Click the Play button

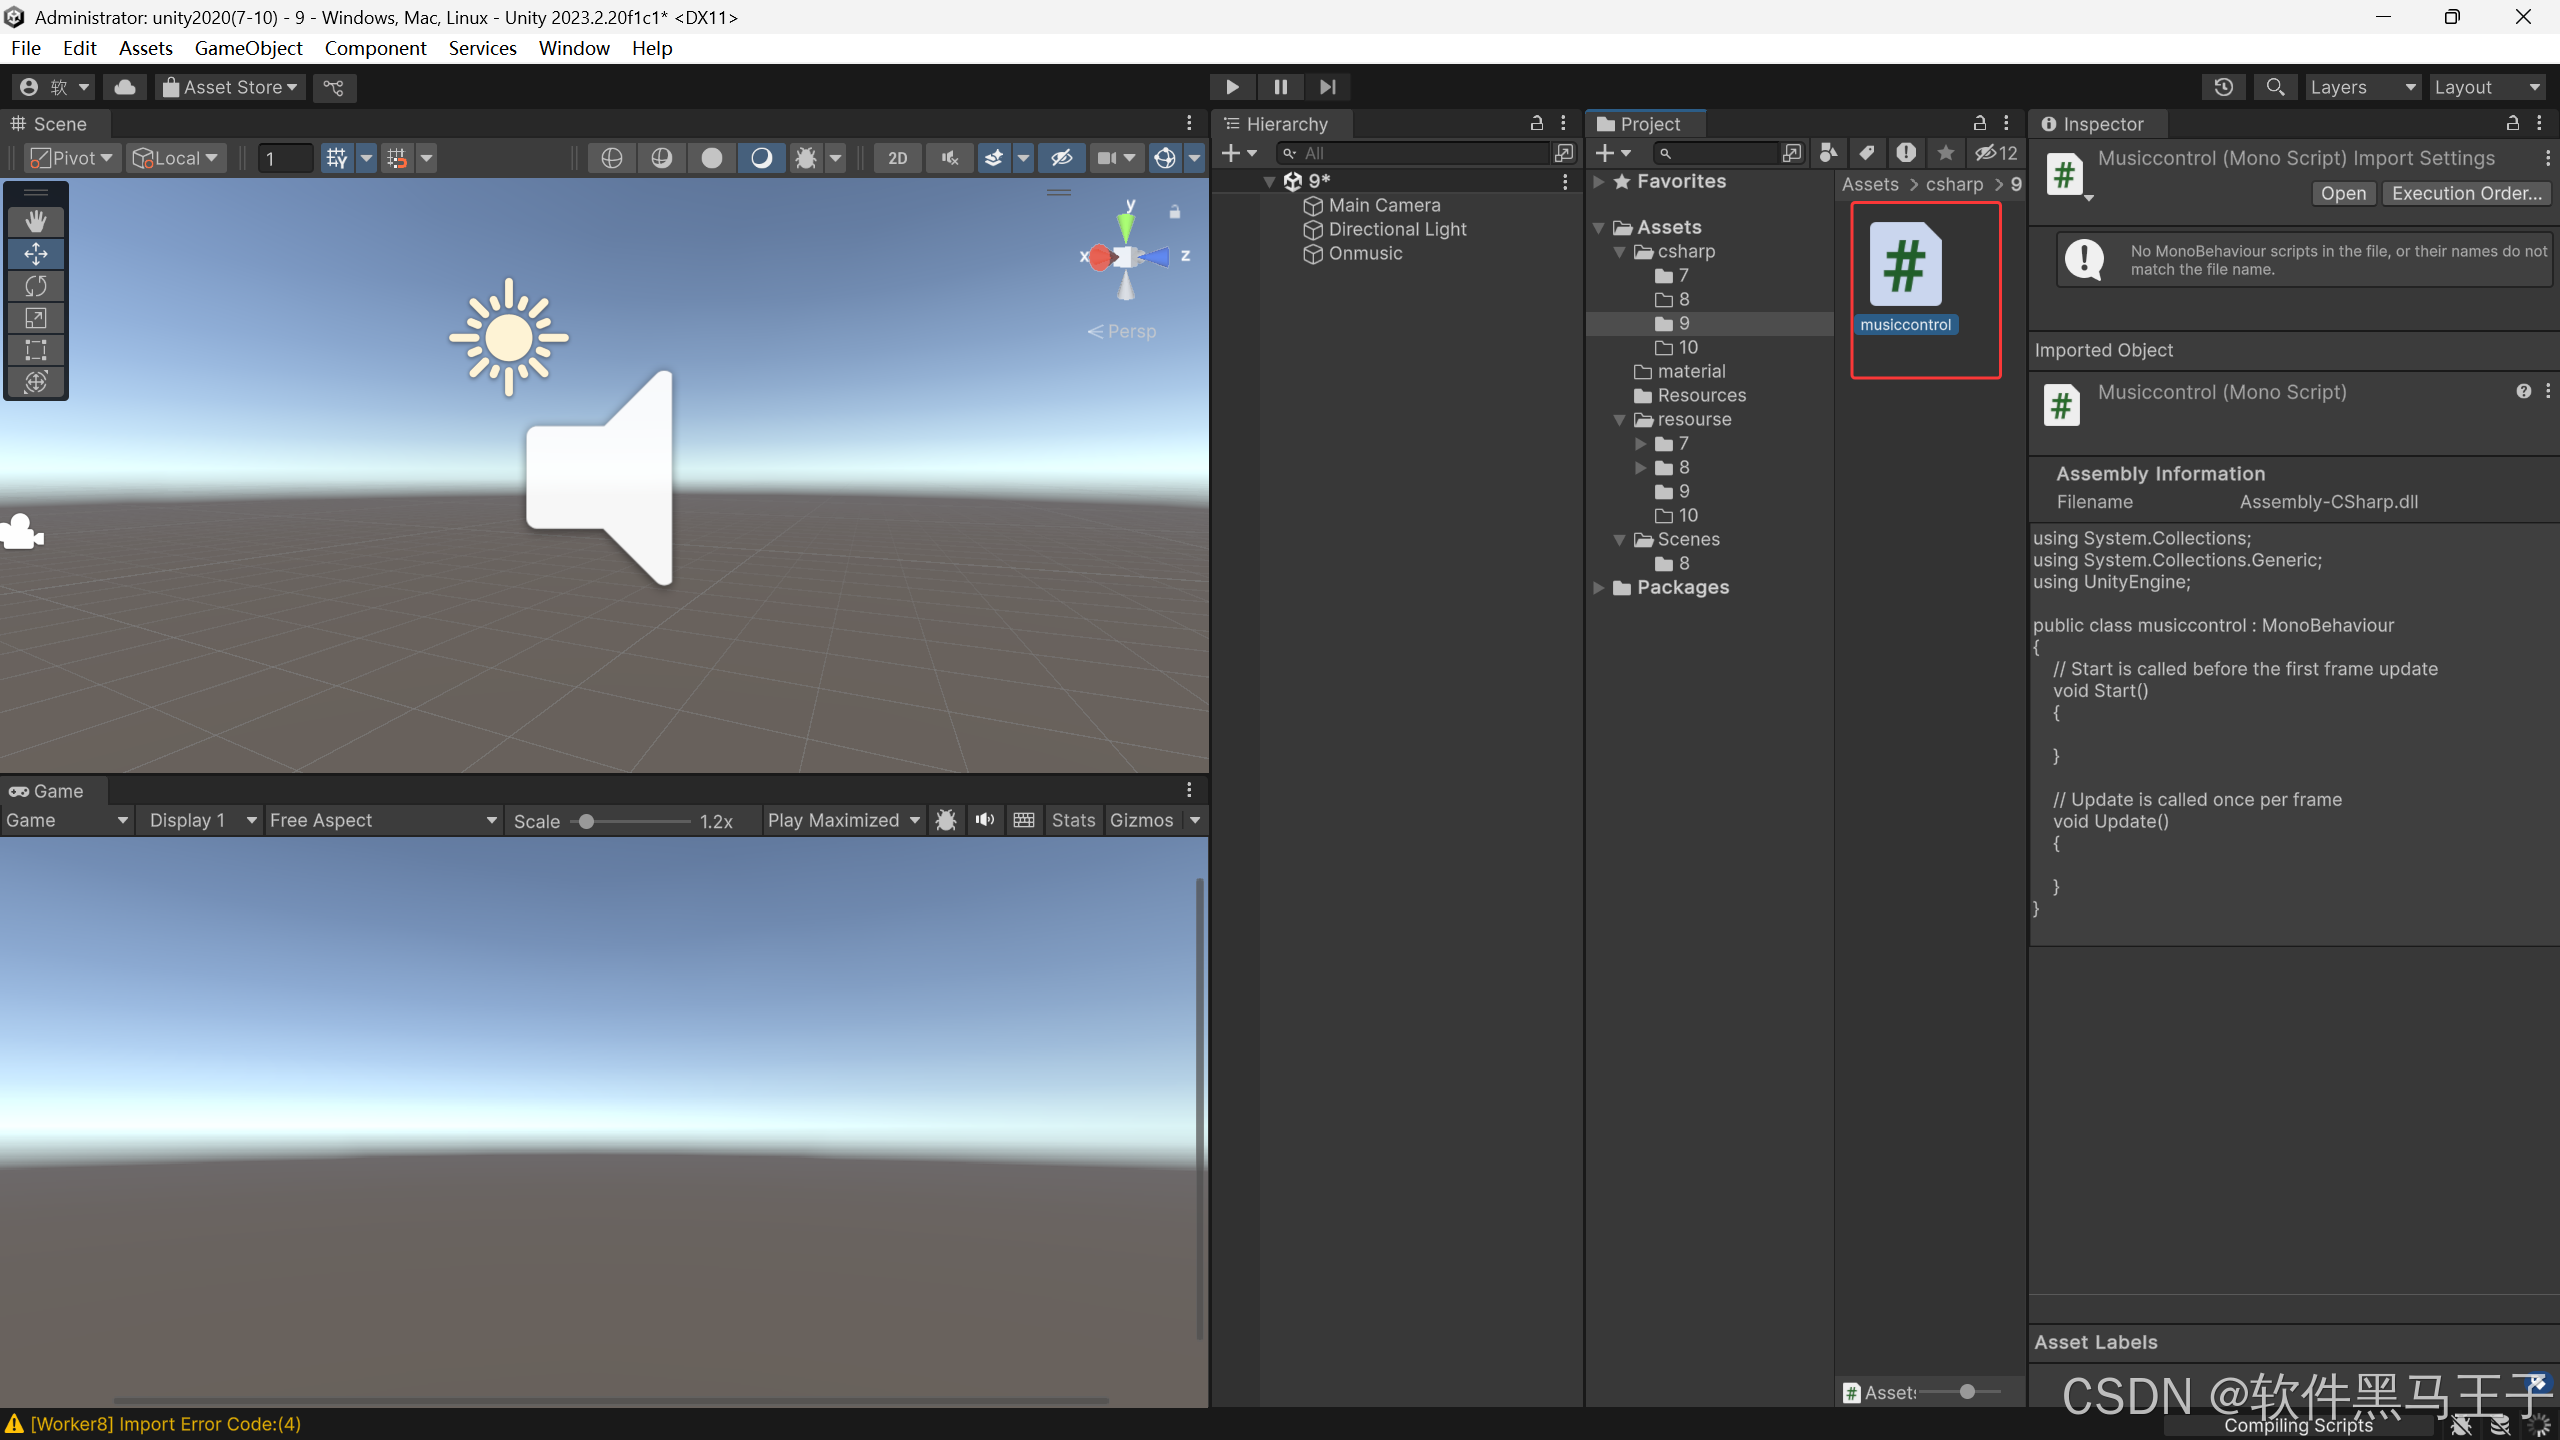(x=1232, y=87)
